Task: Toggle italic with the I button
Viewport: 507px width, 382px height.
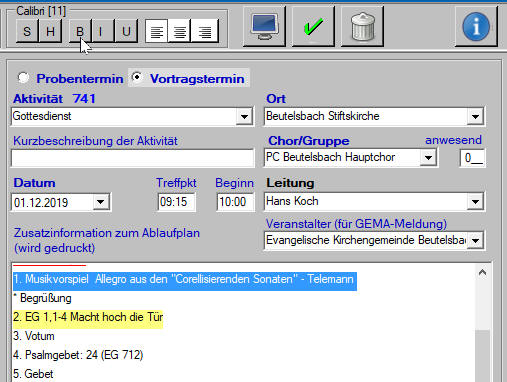Action: pyautogui.click(x=102, y=31)
